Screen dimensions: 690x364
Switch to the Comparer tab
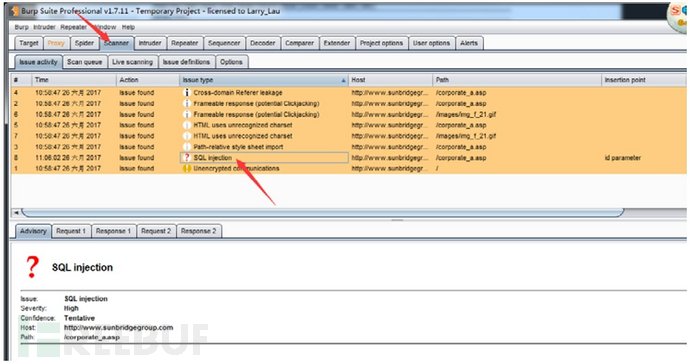click(x=299, y=43)
